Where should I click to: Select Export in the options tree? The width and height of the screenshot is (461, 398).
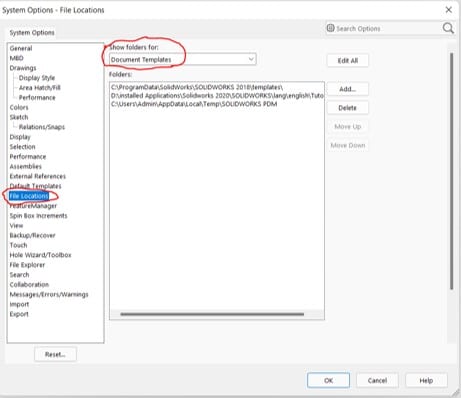click(x=19, y=314)
